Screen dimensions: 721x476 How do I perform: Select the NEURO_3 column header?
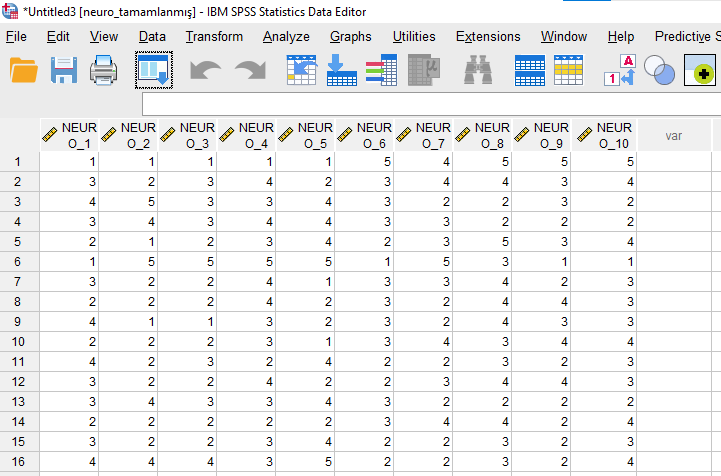click(x=187, y=135)
